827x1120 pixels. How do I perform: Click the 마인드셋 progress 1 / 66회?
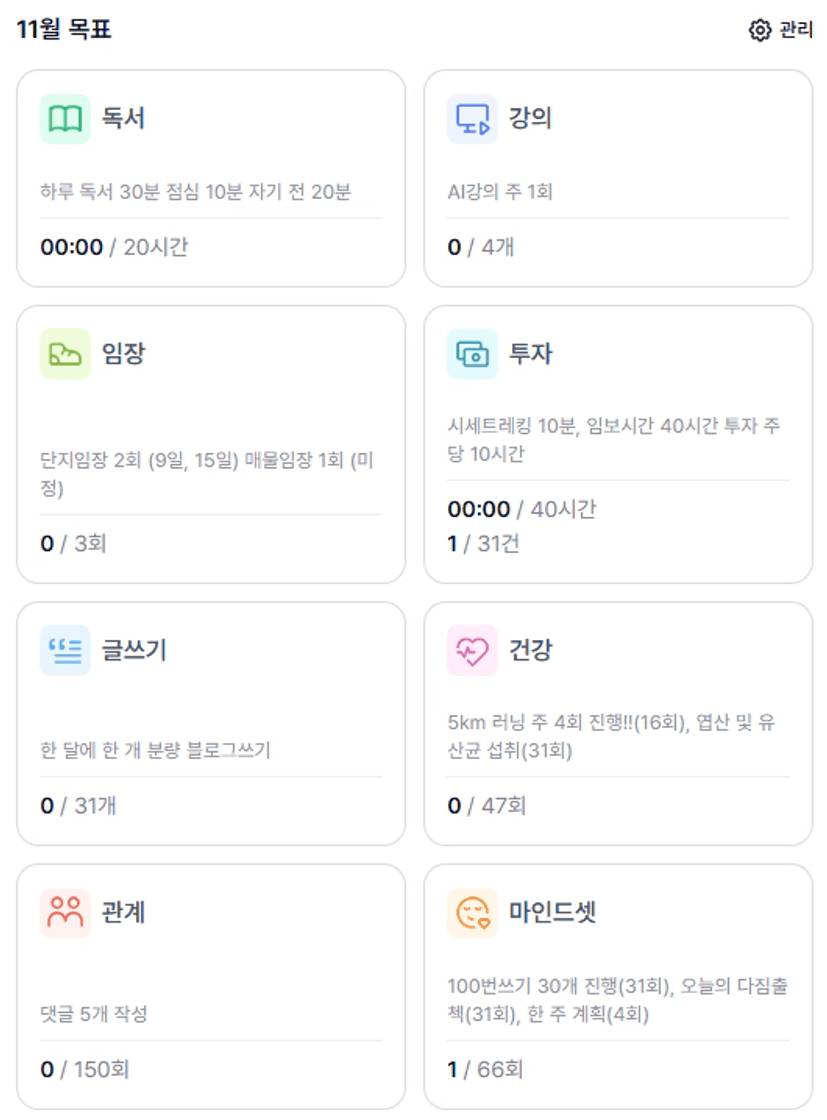[x=485, y=1069]
